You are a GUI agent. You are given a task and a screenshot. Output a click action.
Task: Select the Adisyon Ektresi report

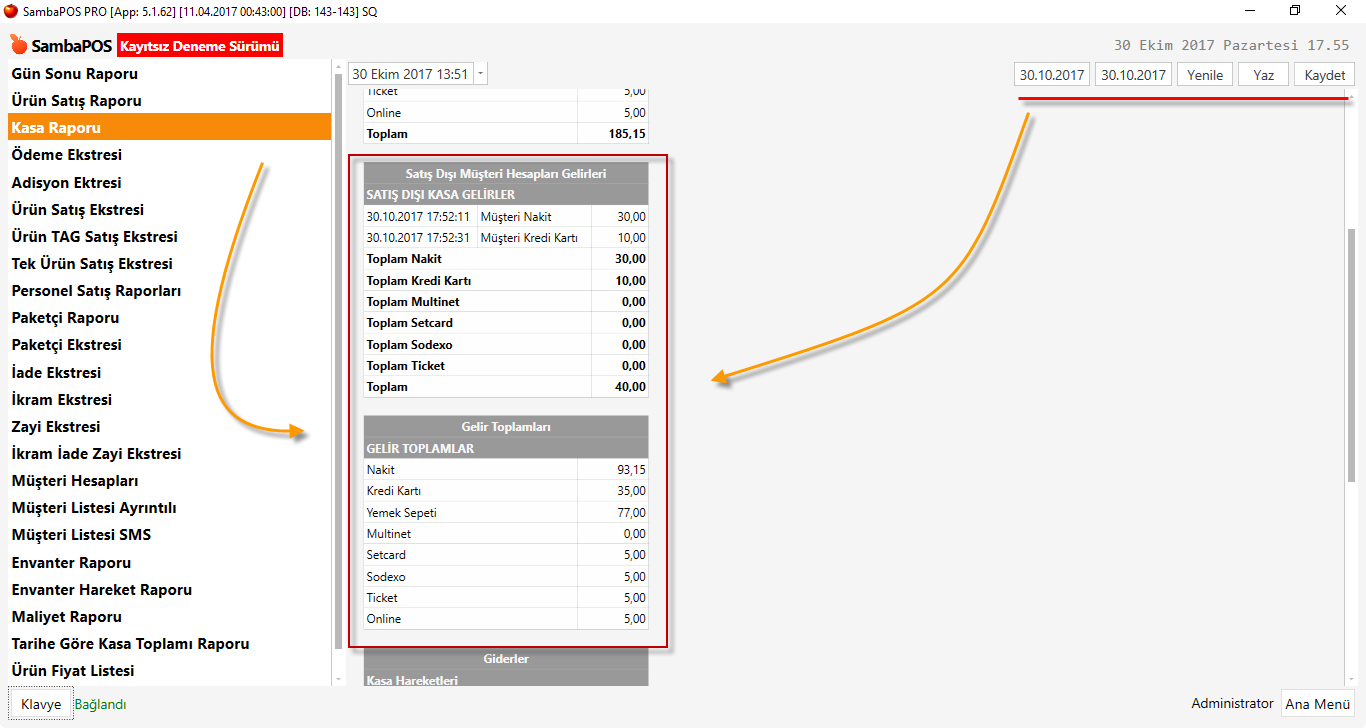[x=67, y=183]
